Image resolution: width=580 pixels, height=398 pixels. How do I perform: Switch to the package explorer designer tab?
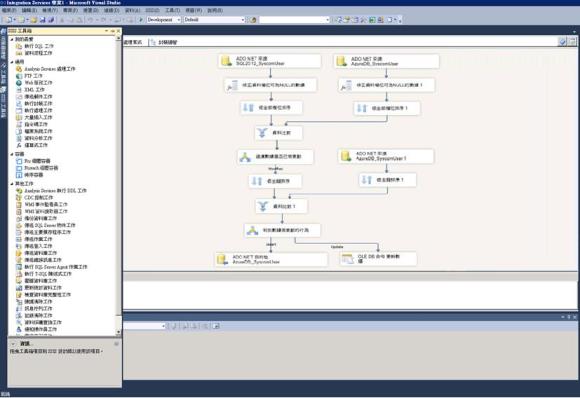pos(164,42)
